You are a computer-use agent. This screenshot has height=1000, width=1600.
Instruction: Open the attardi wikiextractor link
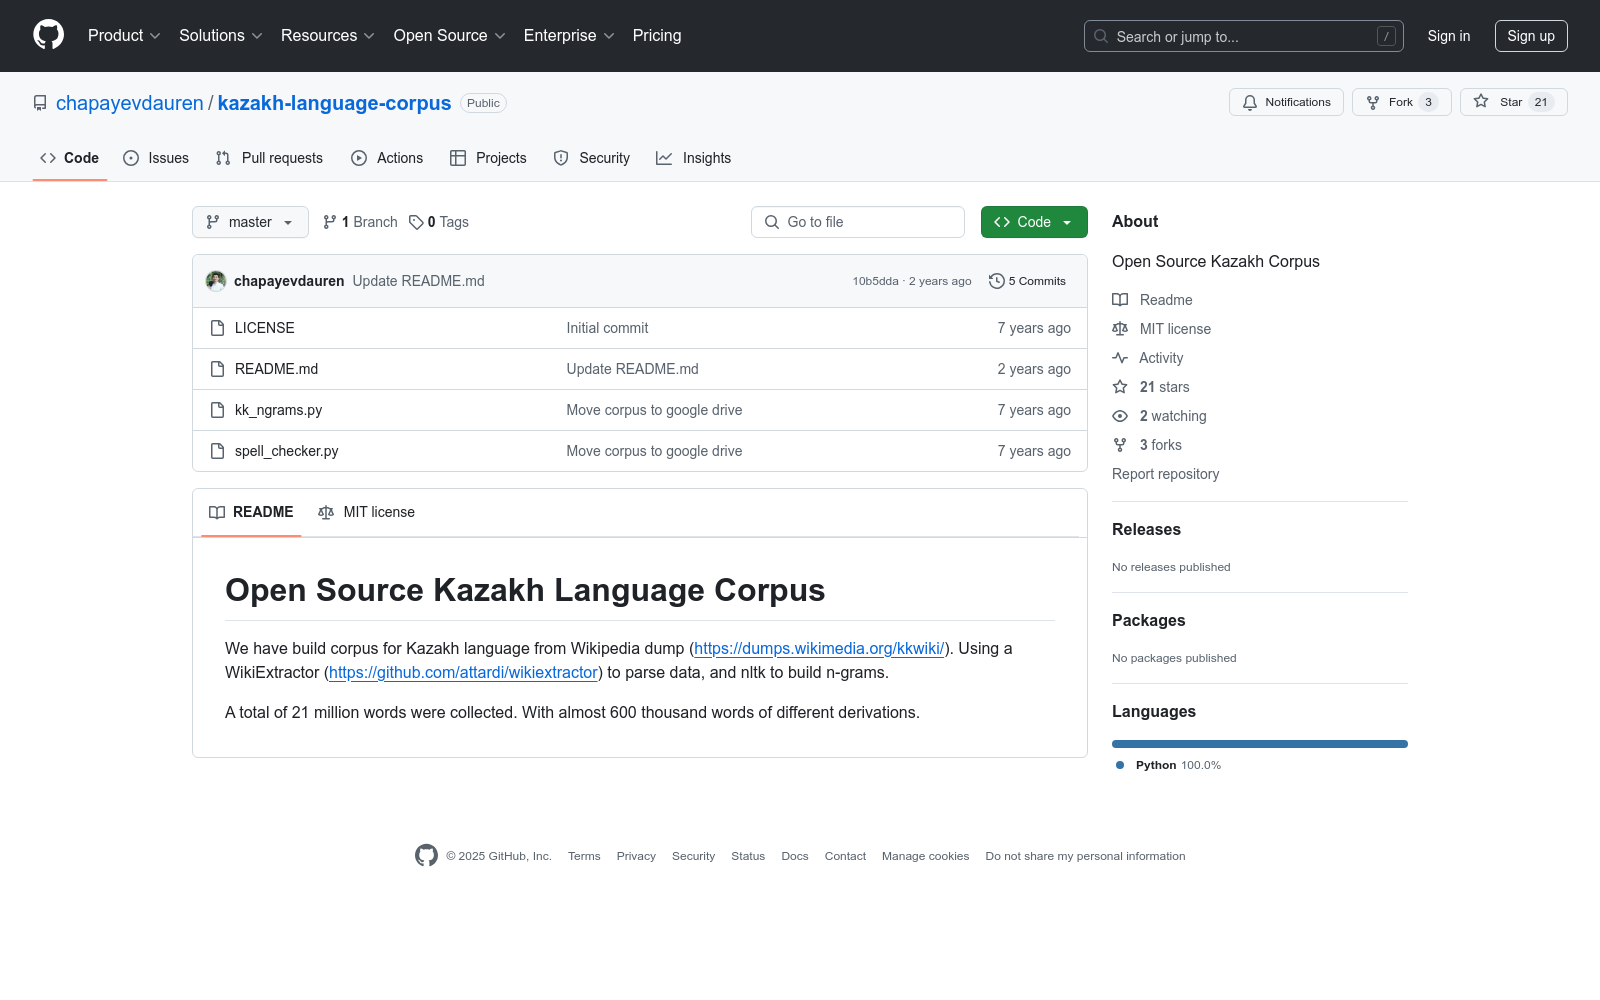click(x=463, y=672)
